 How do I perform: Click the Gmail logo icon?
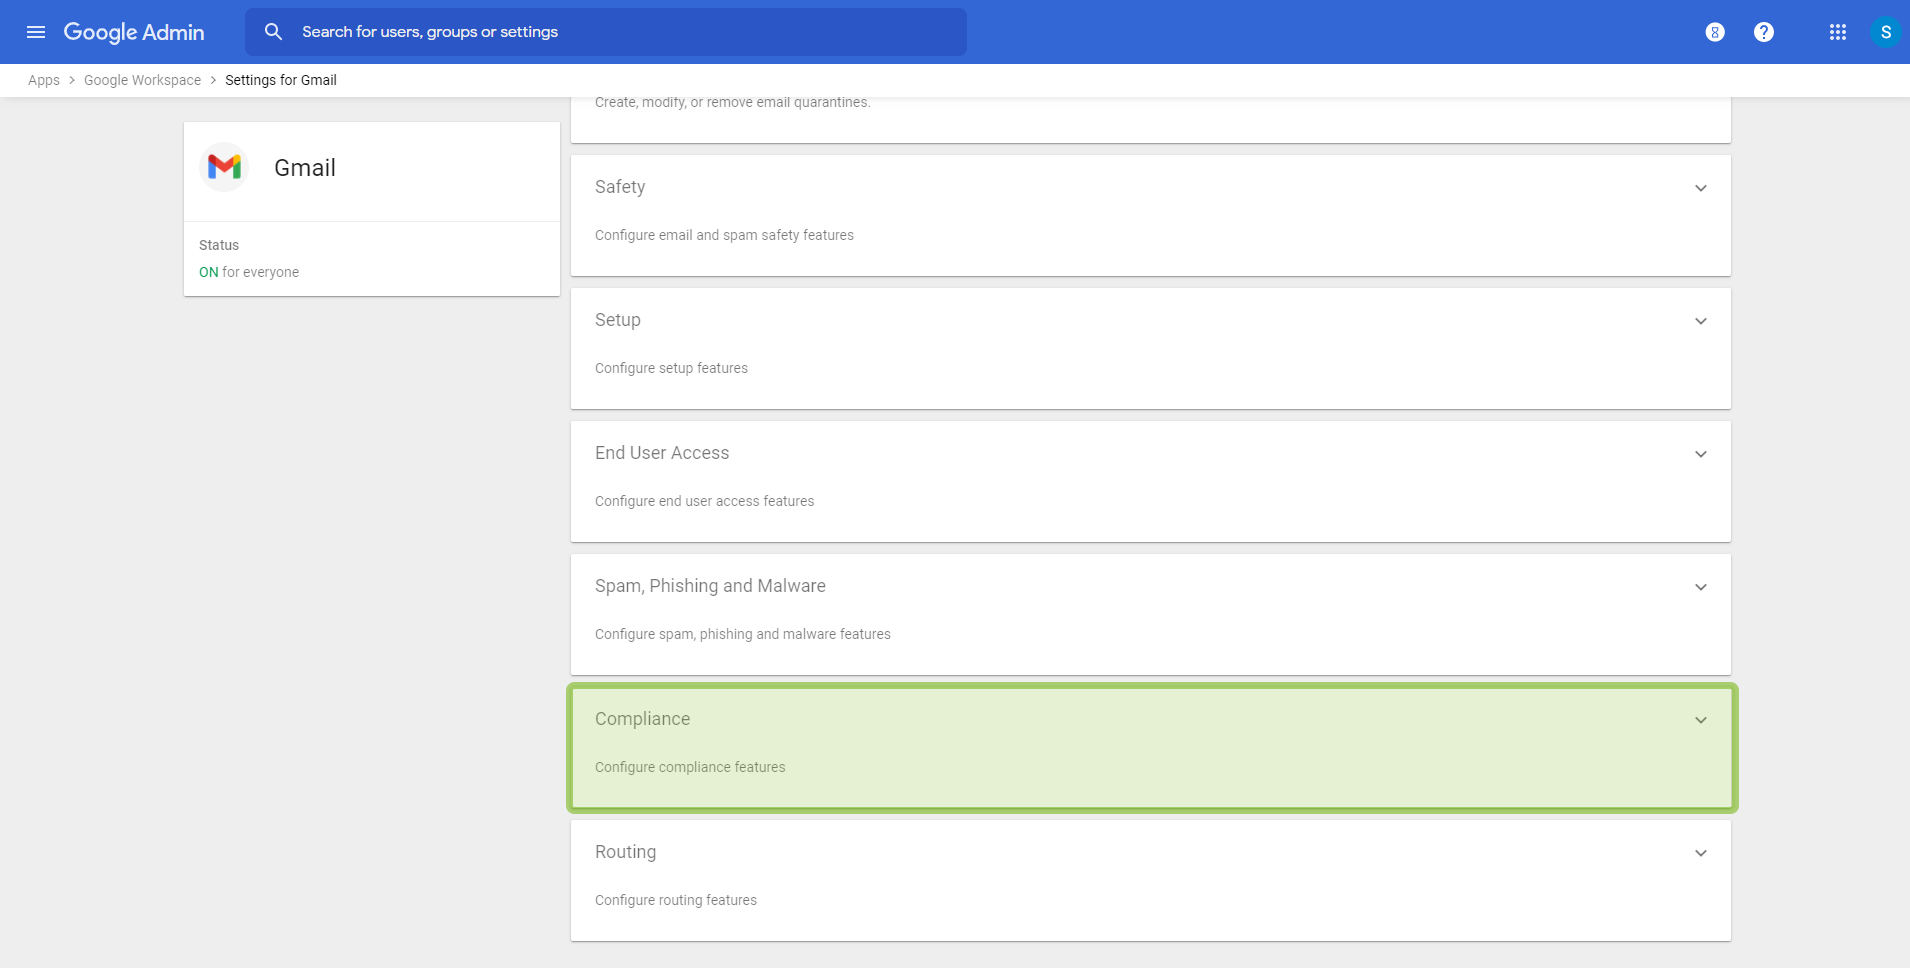224,167
